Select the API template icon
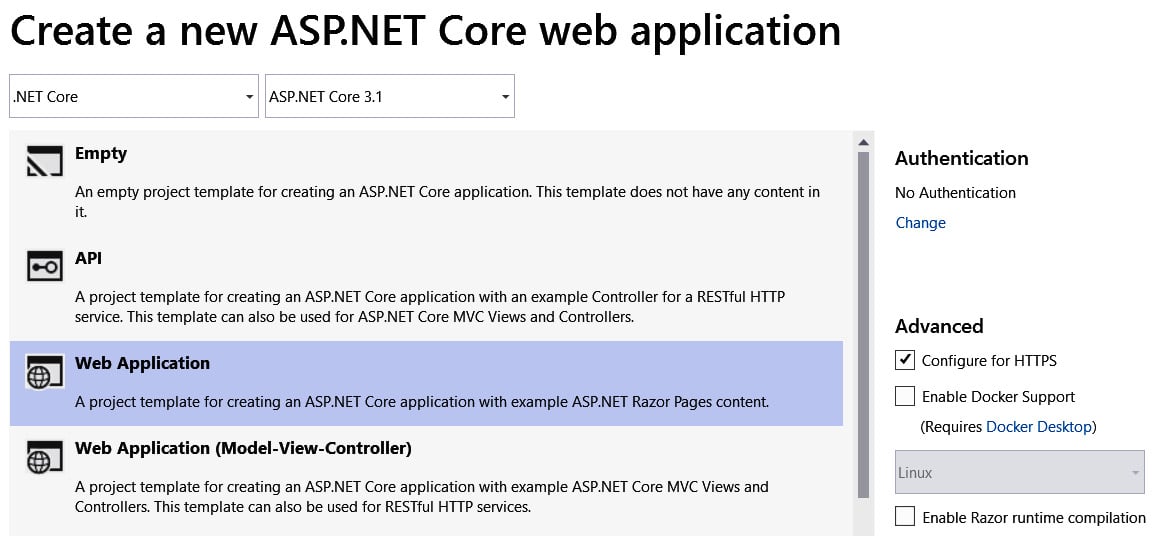The height and width of the screenshot is (536, 1156). click(44, 265)
